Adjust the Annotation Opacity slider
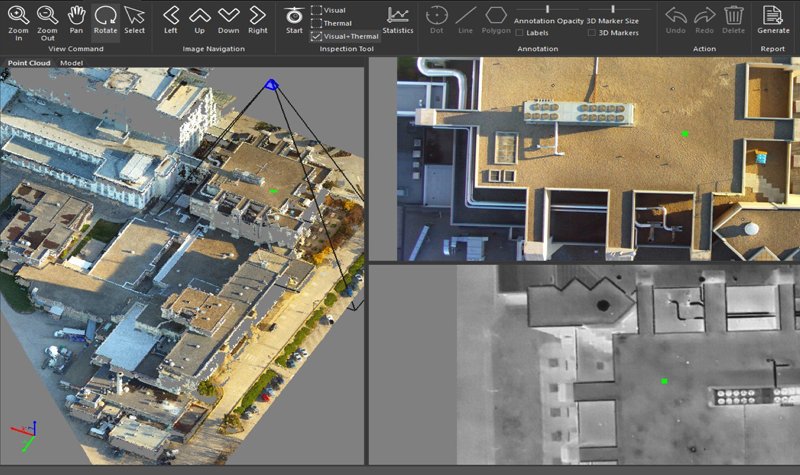The image size is (800, 475). coord(548,9)
